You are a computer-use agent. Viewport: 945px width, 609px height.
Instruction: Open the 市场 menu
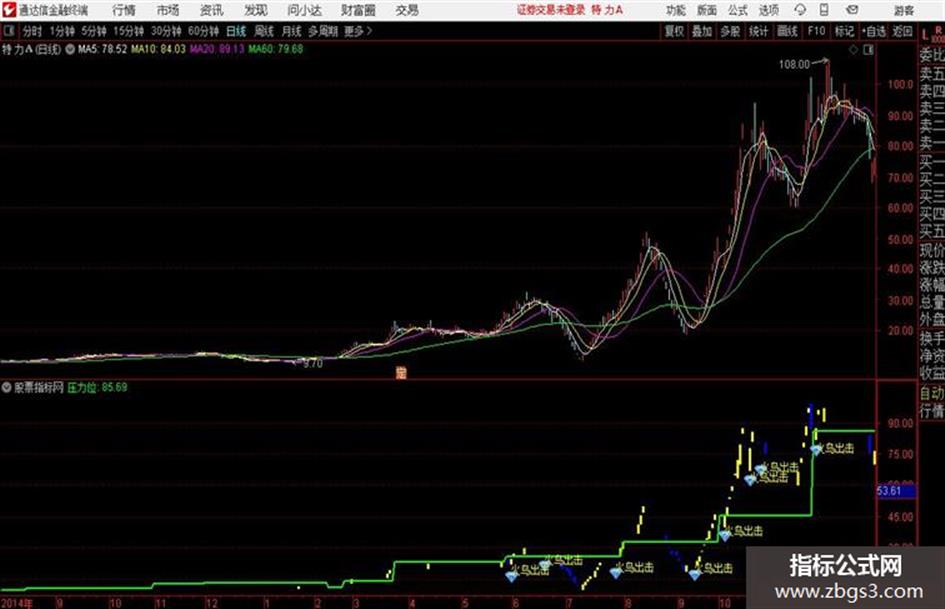click(168, 10)
